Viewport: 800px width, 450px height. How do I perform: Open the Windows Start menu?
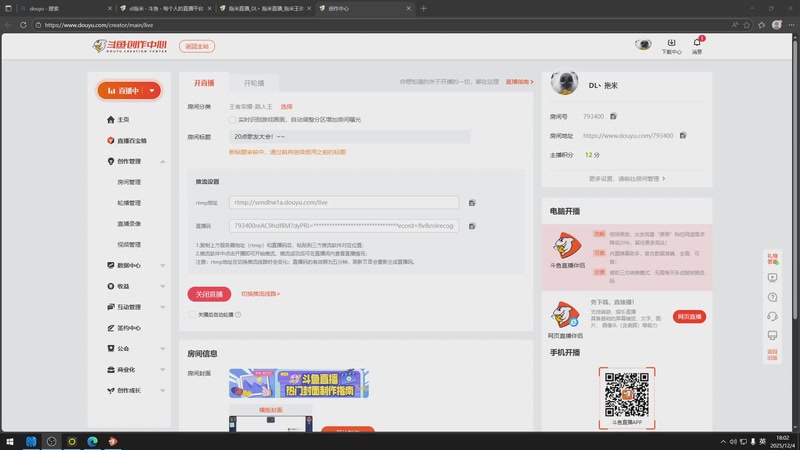pos(10,441)
